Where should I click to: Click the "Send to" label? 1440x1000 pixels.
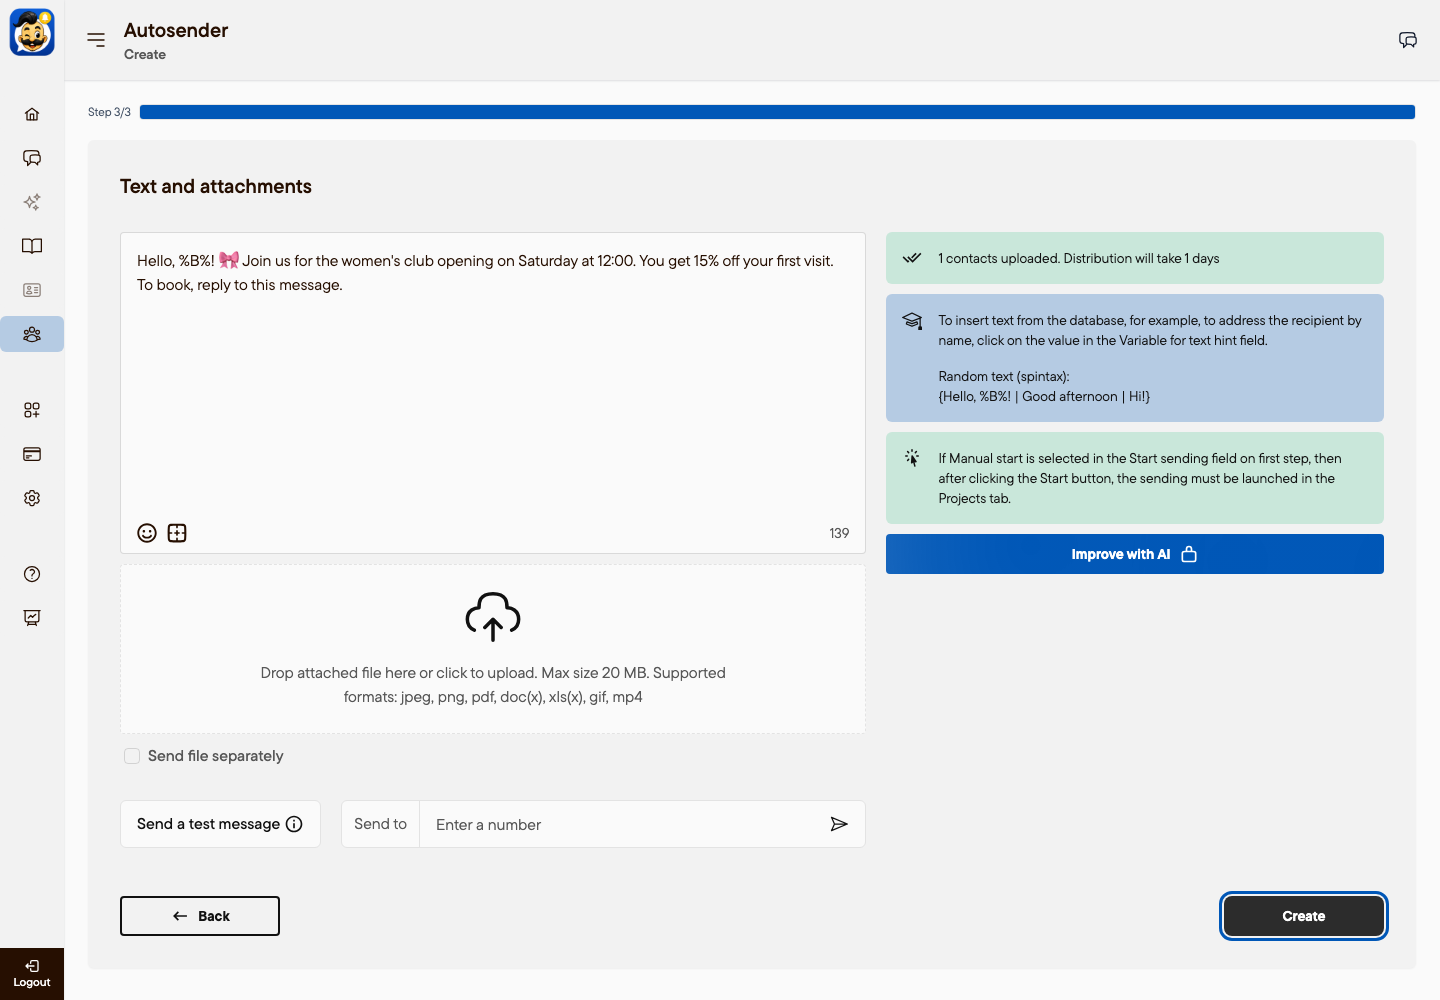pyautogui.click(x=380, y=824)
